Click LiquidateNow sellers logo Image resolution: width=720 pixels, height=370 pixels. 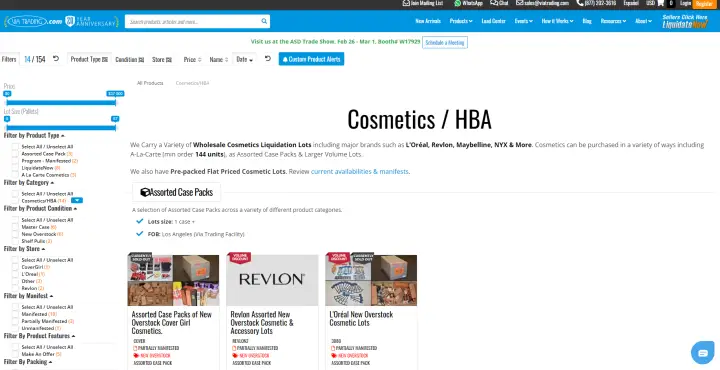685,21
